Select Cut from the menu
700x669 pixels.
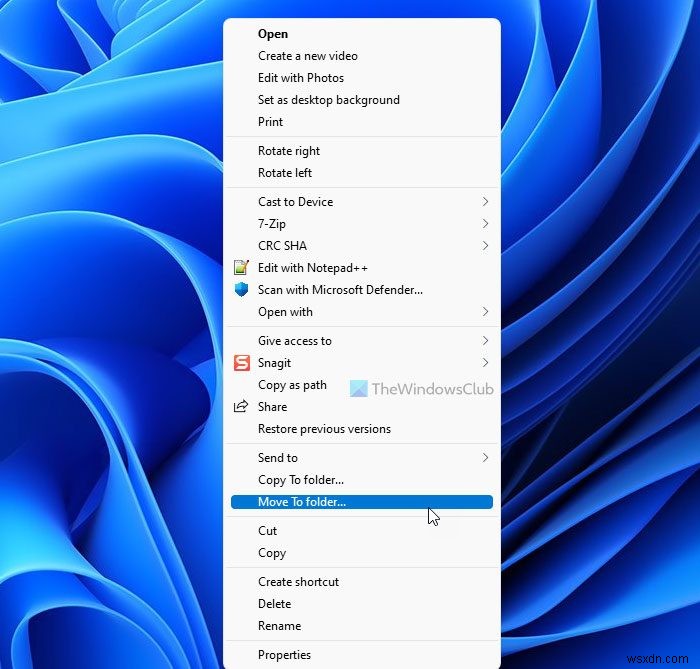(x=362, y=531)
